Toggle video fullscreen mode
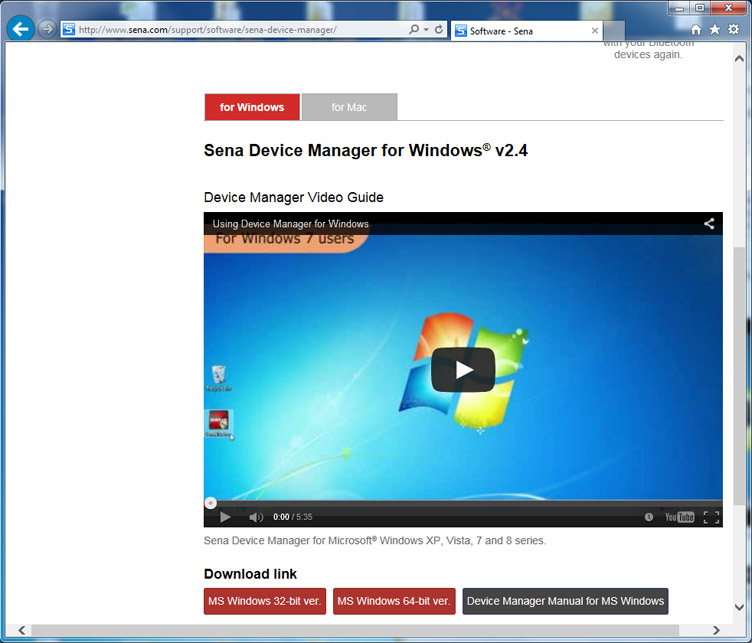This screenshot has width=752, height=643. point(711,517)
